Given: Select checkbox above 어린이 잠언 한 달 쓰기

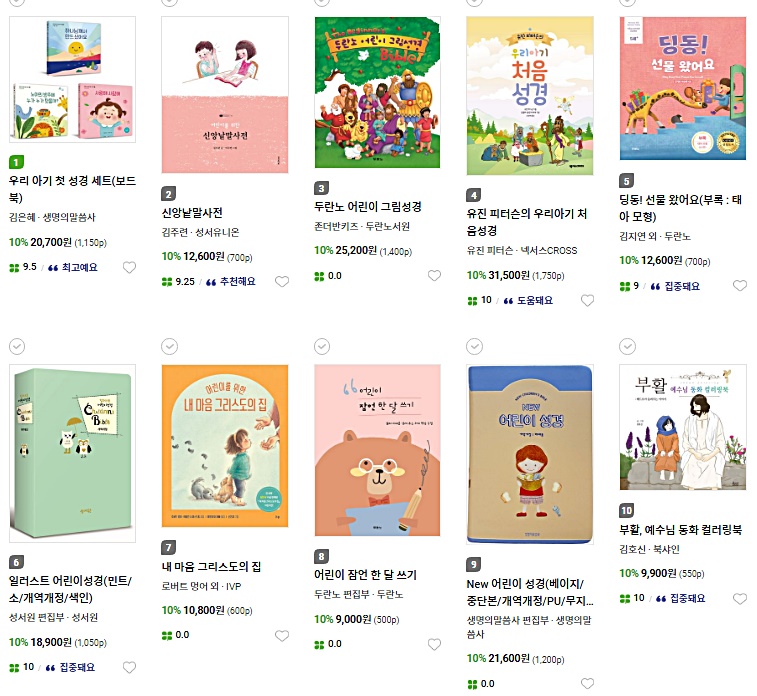Looking at the screenshot, I should click(x=322, y=347).
